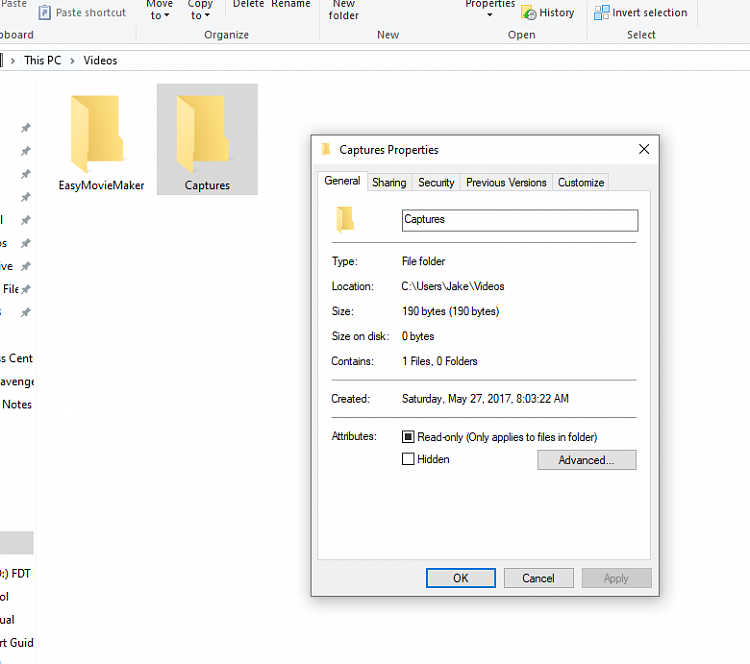Screen dimensions: 750x664
Task: Open the History icon in ribbon
Action: (x=529, y=13)
